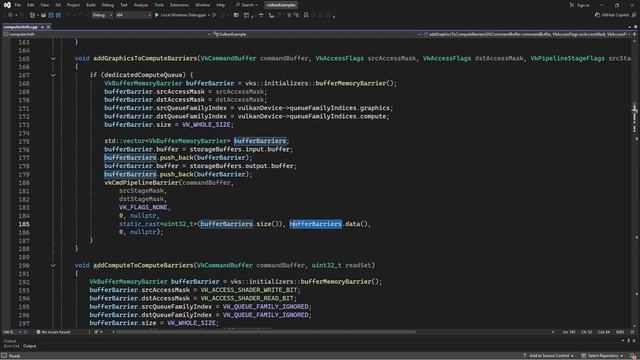640x360 pixels.
Task: Open the Edit menu
Action: tap(31, 5)
